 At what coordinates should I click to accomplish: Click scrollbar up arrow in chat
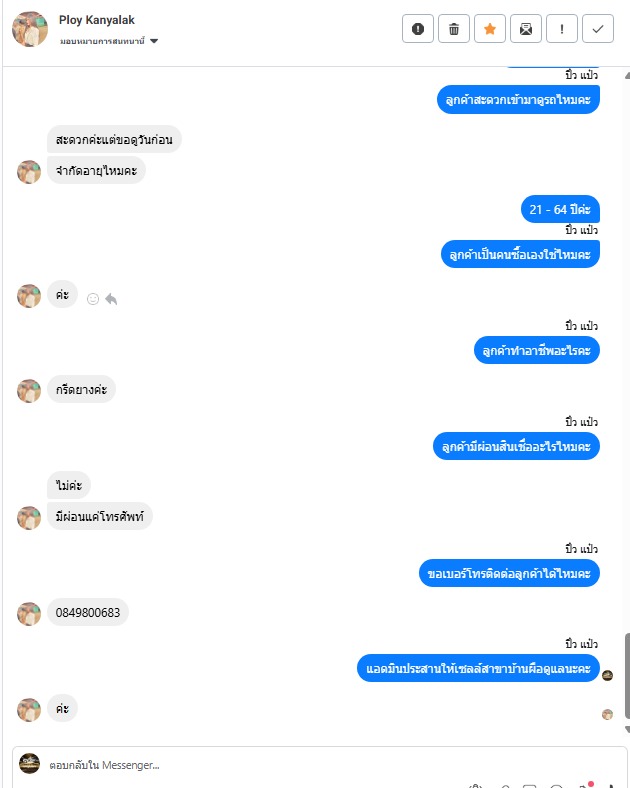tap(627, 76)
